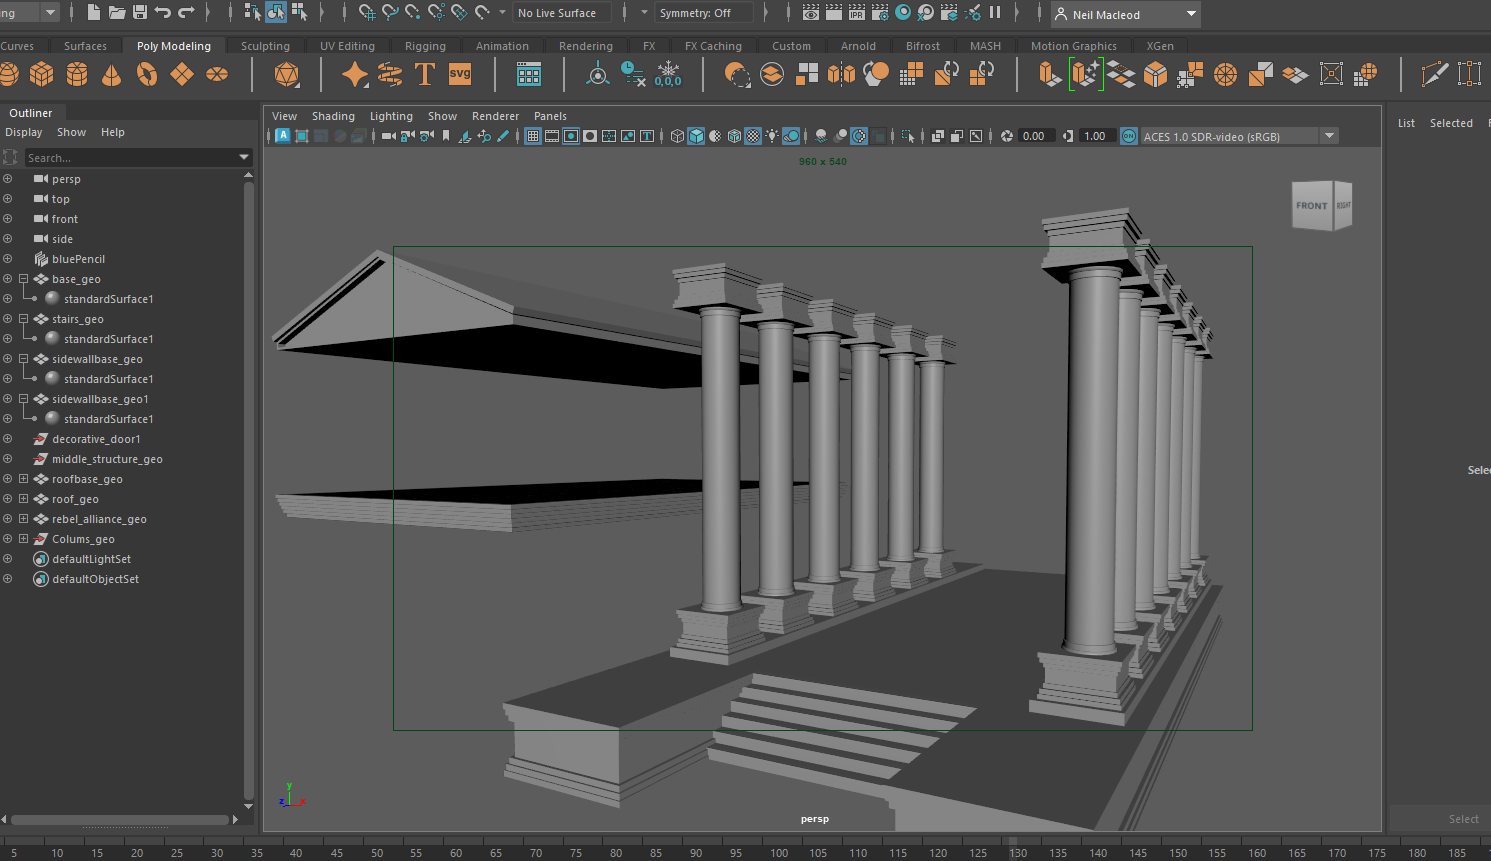Toggle Use All Lights bulb icon
Image resolution: width=1491 pixels, height=861 pixels.
(x=772, y=136)
